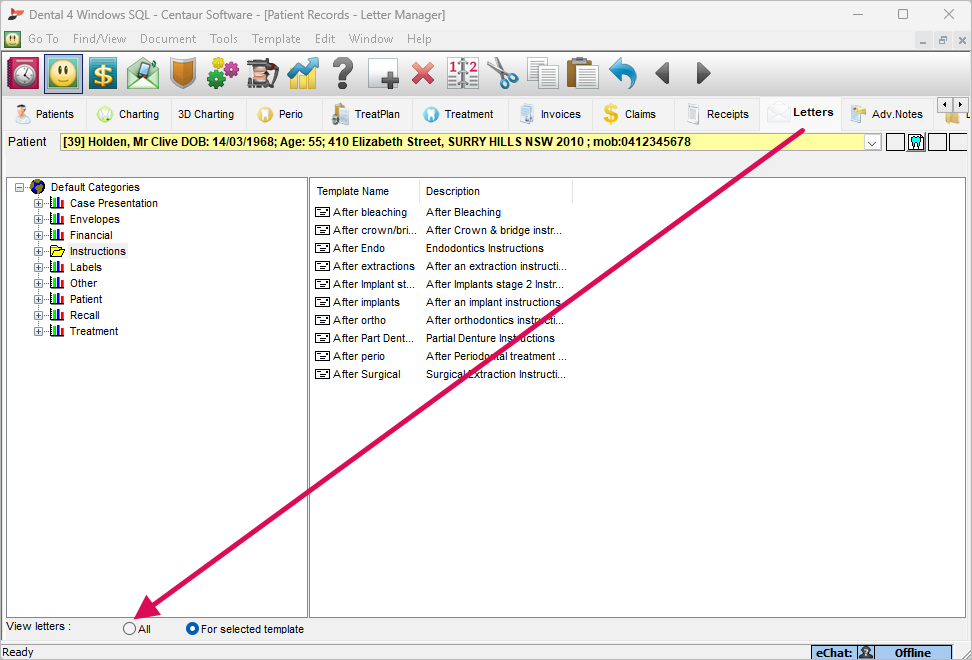Expand the Financial category
The height and width of the screenshot is (660, 972).
click(x=38, y=235)
